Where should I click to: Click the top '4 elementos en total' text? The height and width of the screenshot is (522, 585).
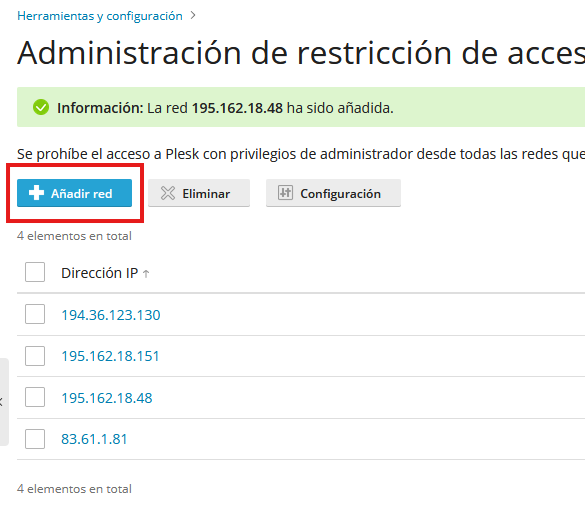74,236
